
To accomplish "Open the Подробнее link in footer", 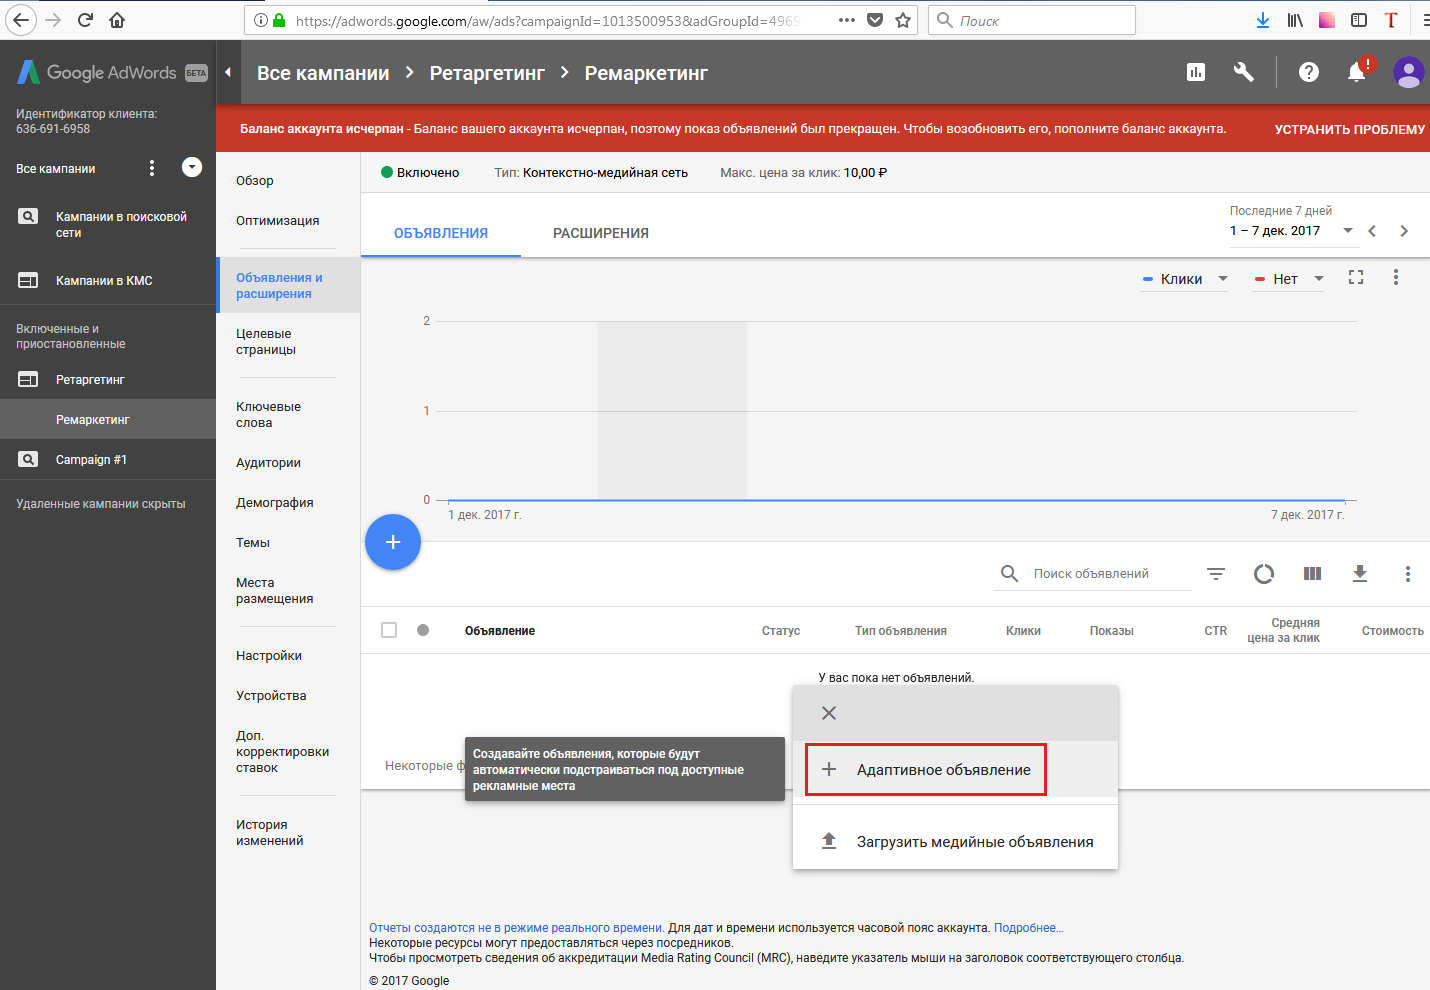I will pos(1029,928).
